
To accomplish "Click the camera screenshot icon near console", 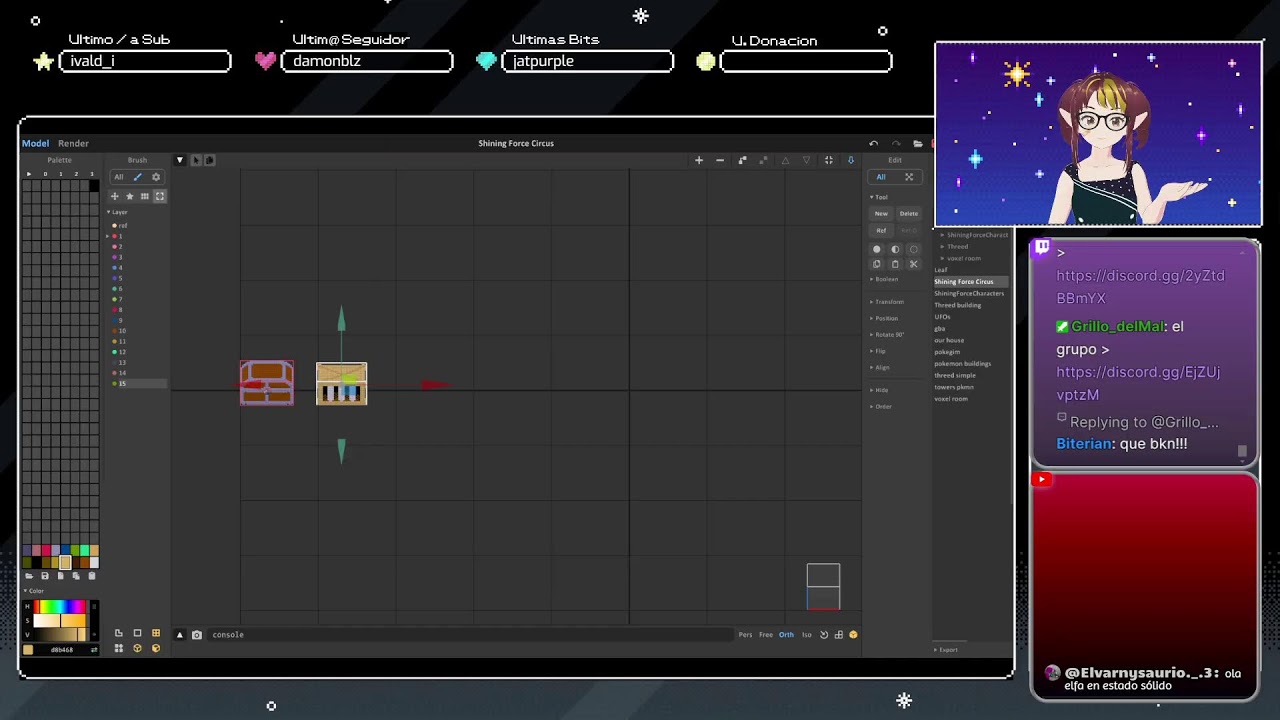I will [x=197, y=635].
